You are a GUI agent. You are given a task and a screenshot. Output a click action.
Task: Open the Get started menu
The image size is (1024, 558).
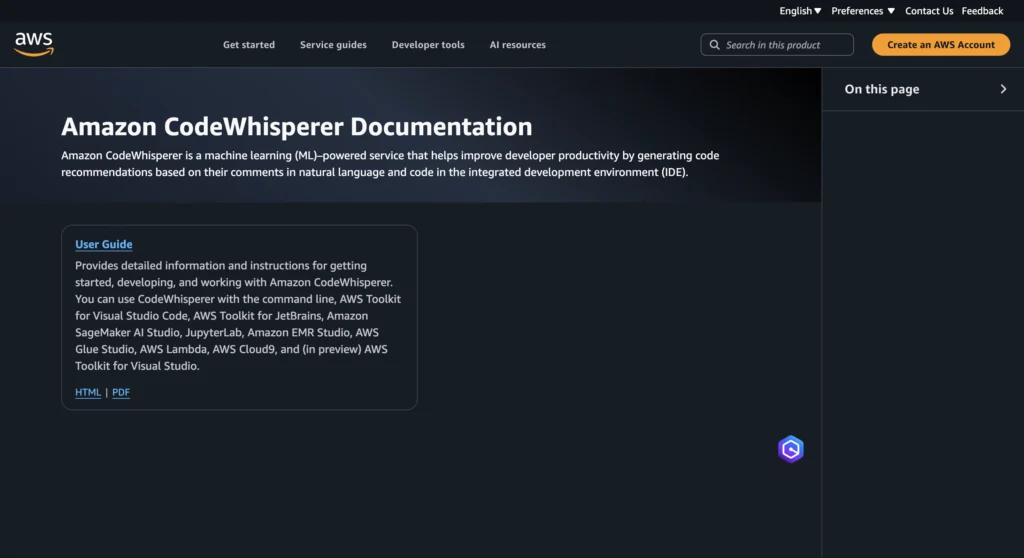pos(249,44)
